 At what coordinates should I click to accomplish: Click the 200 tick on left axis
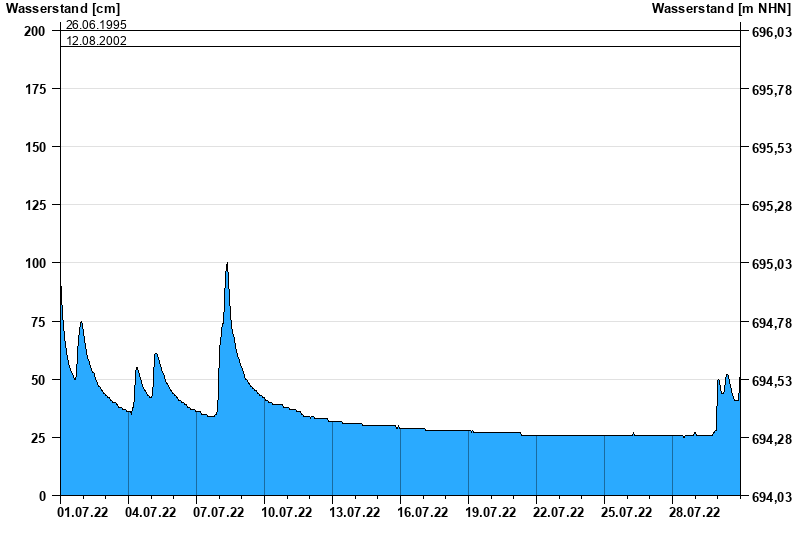[35, 31]
